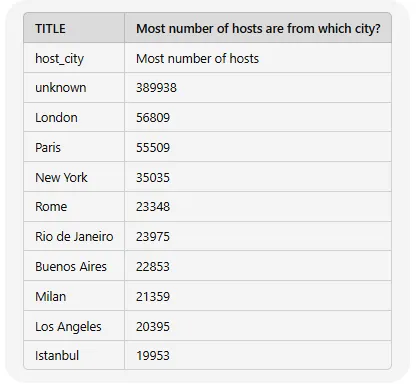Click the value 19953

coord(153,356)
